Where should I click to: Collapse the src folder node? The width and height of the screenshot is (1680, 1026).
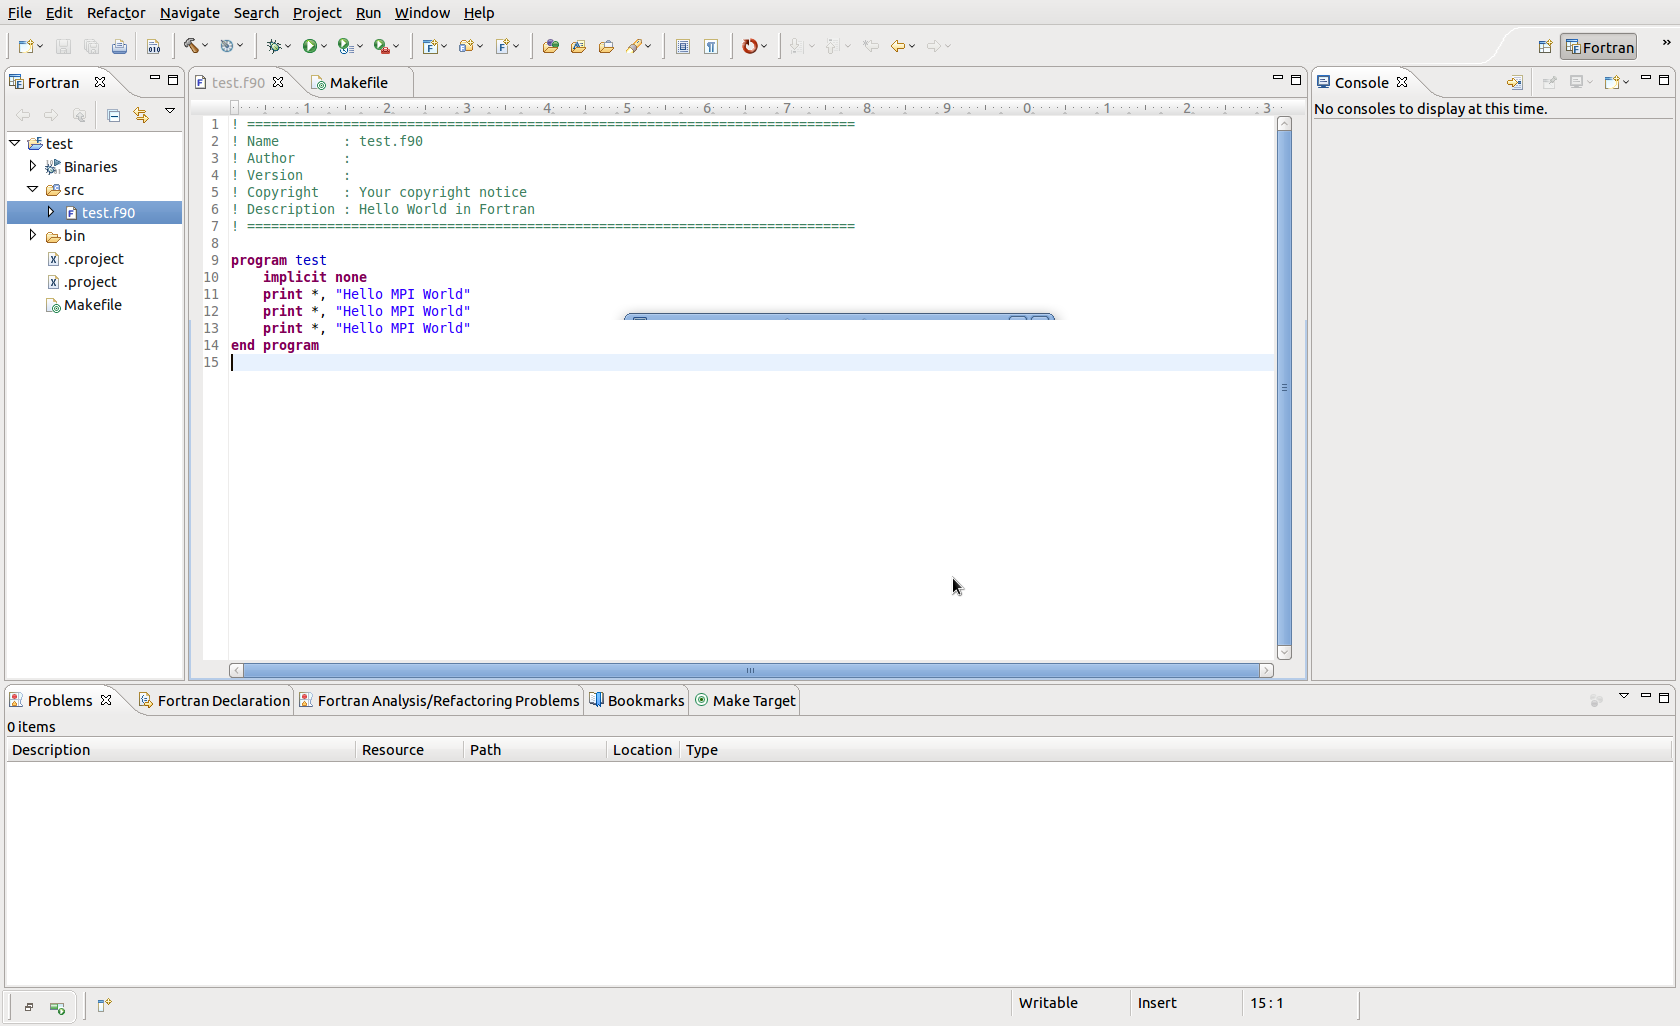click(33, 189)
